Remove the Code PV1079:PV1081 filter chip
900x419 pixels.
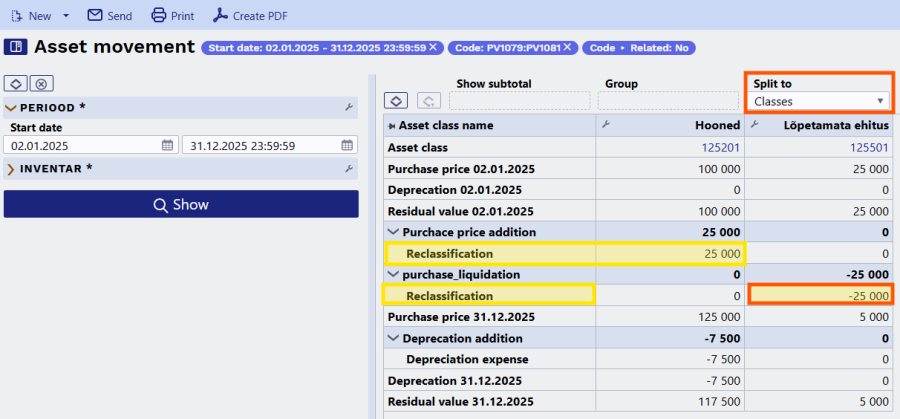tap(567, 48)
